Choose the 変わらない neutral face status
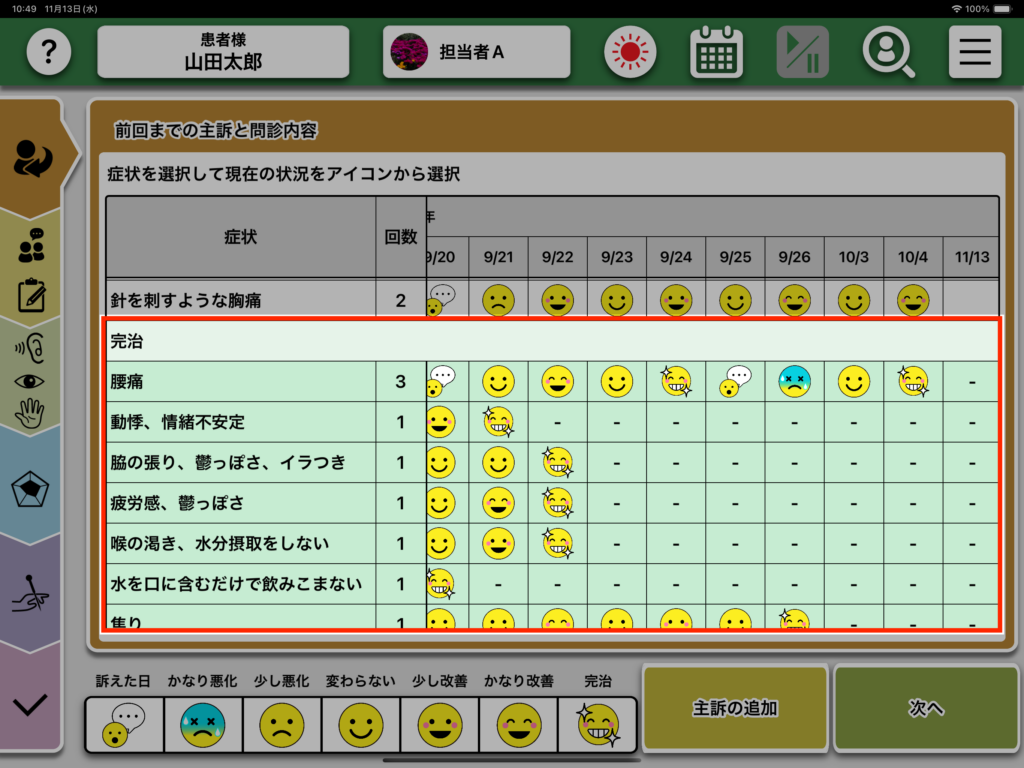1024x768 pixels. (x=361, y=725)
